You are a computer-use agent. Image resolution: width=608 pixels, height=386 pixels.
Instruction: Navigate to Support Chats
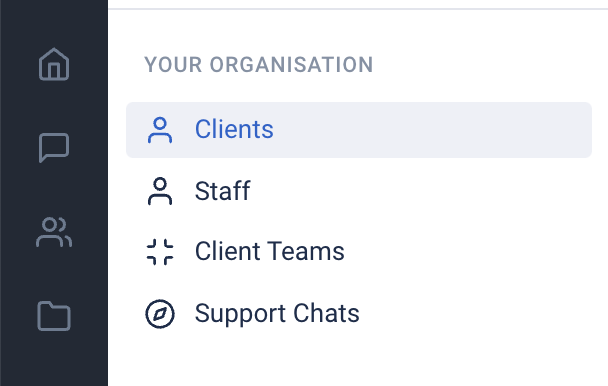pos(359,313)
